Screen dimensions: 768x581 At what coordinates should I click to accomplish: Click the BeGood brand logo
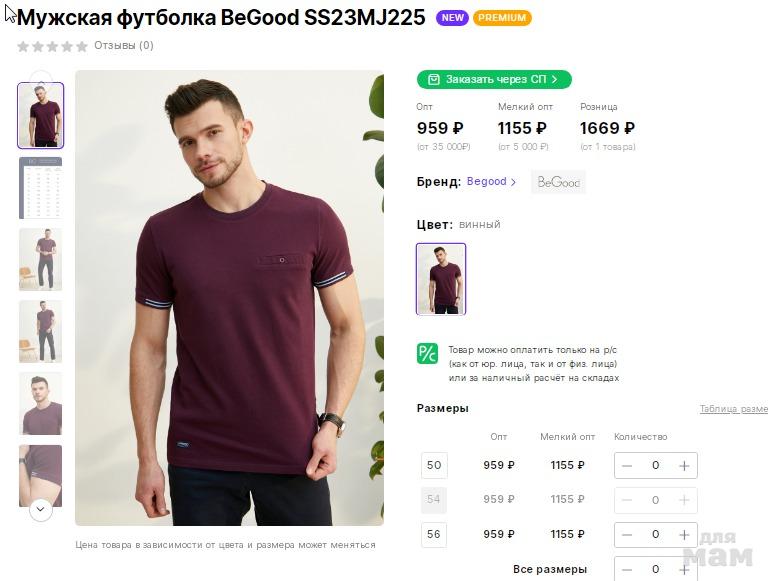point(558,182)
